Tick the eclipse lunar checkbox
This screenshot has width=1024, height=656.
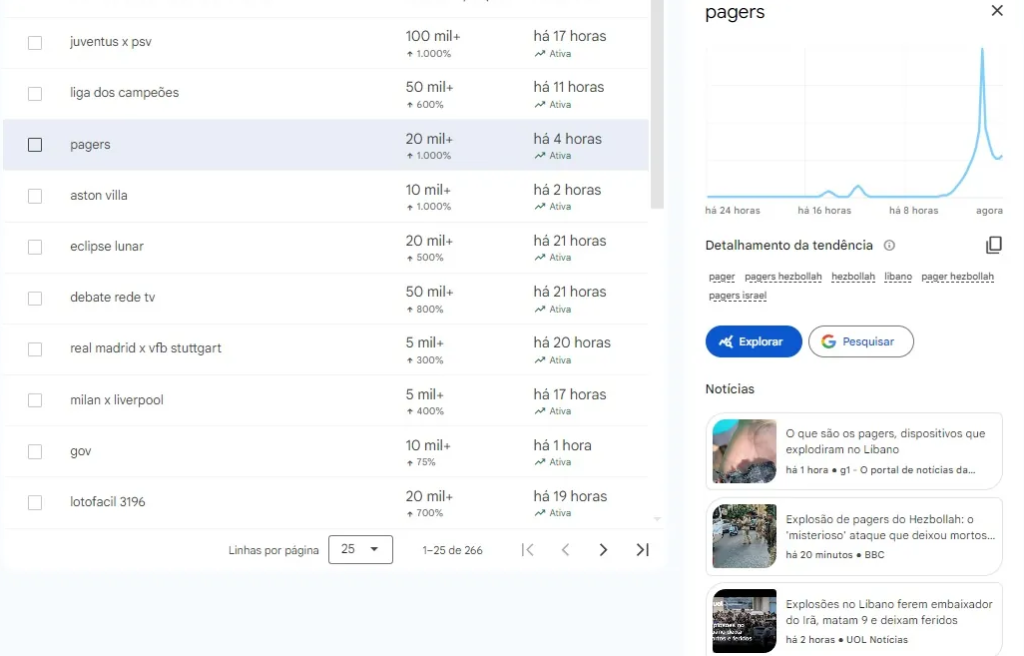point(35,247)
